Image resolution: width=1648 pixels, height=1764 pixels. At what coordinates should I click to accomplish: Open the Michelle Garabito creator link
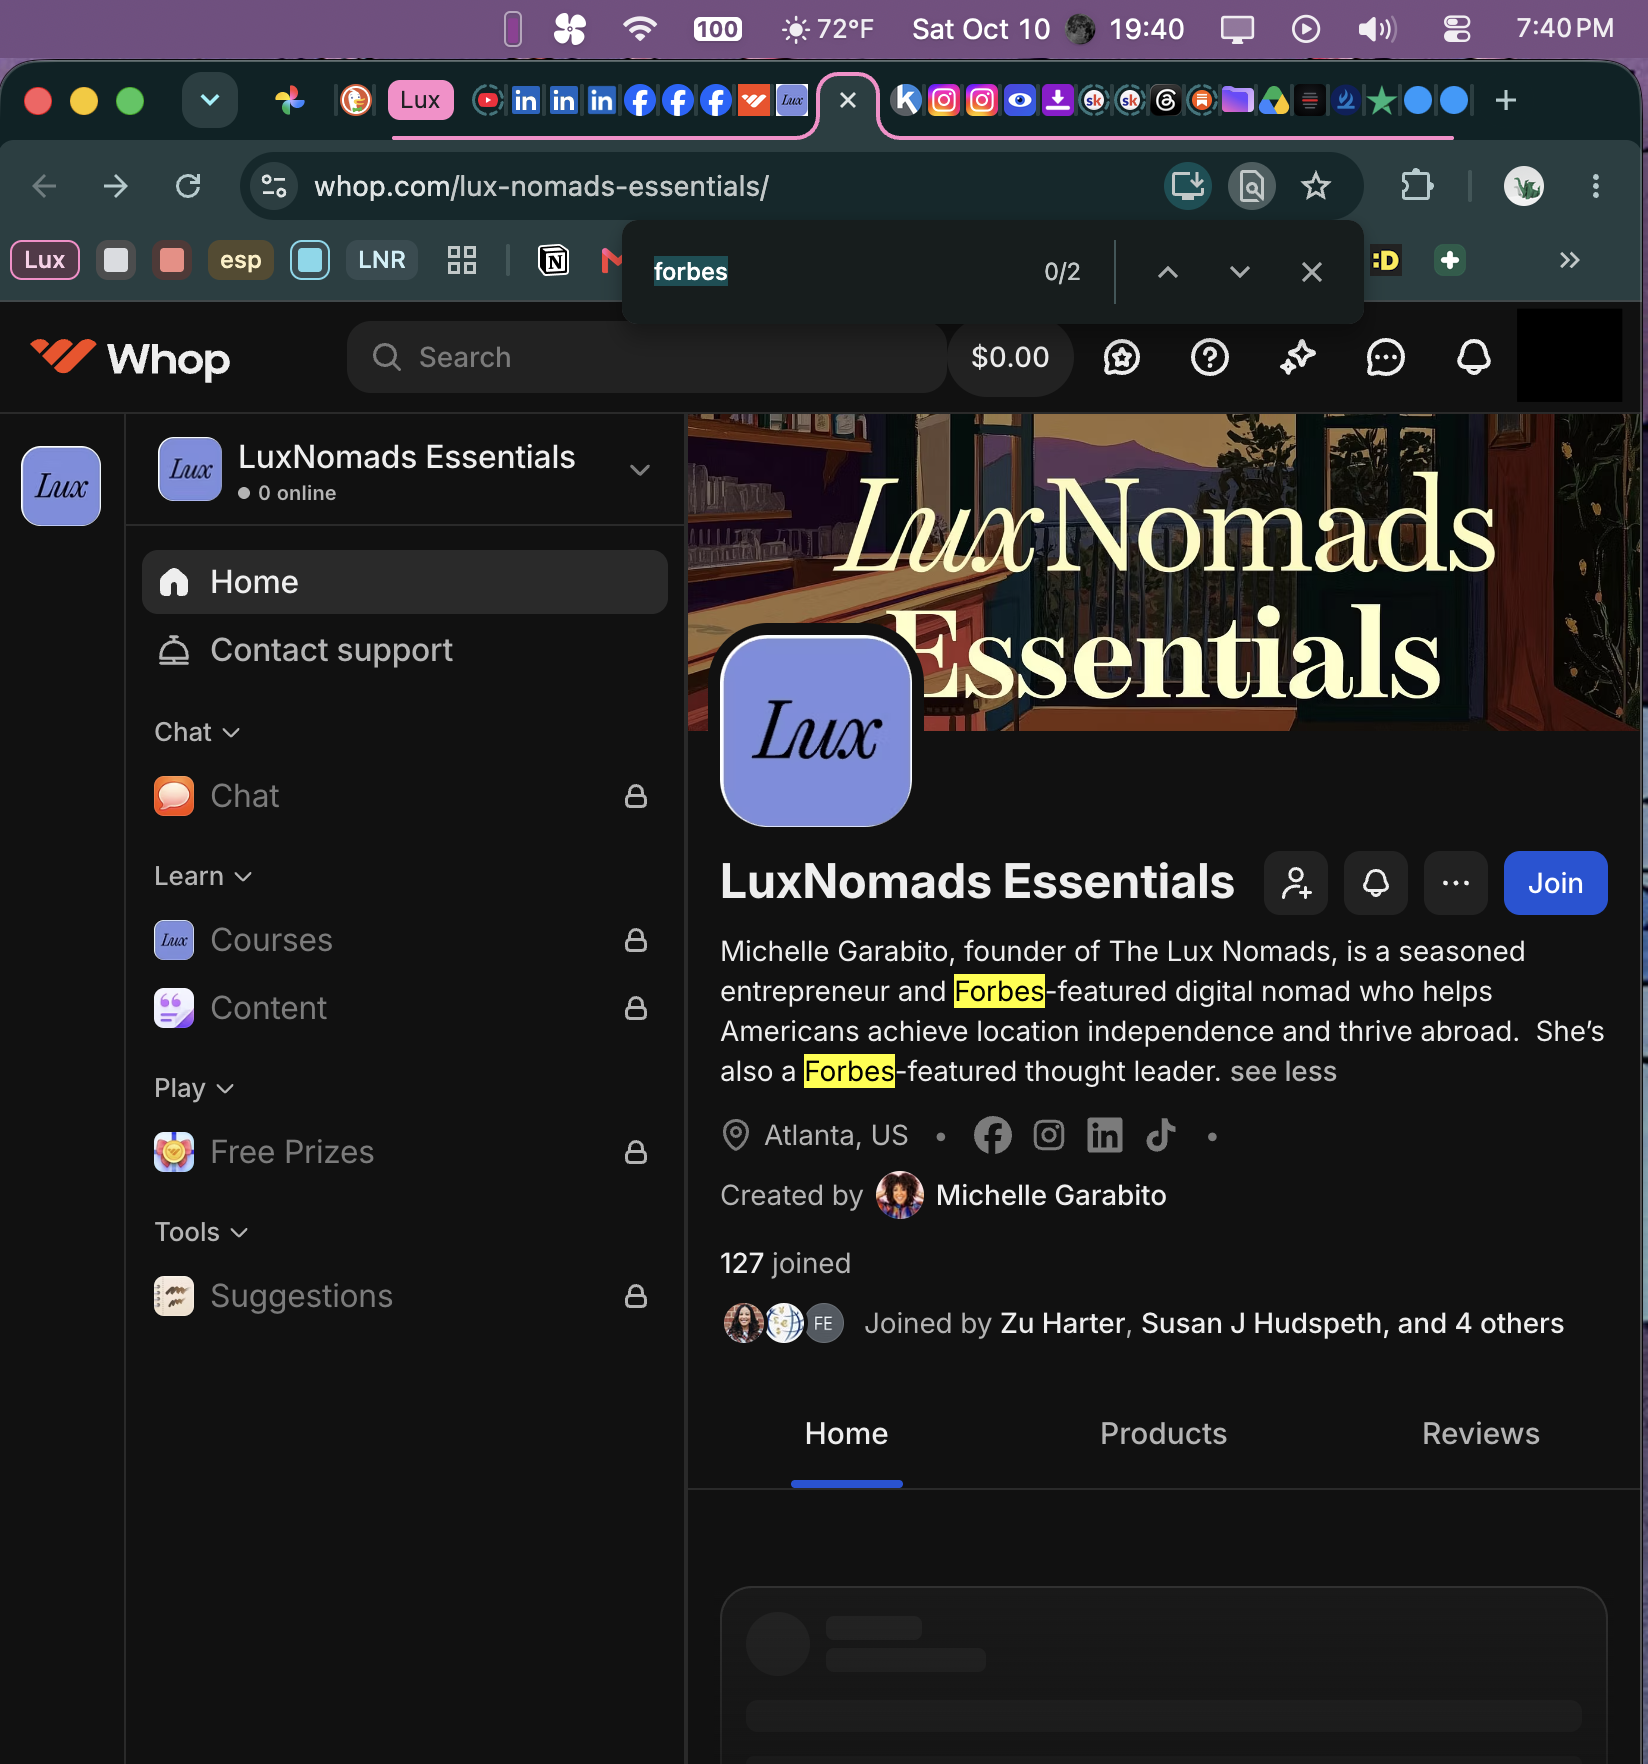click(1051, 1195)
